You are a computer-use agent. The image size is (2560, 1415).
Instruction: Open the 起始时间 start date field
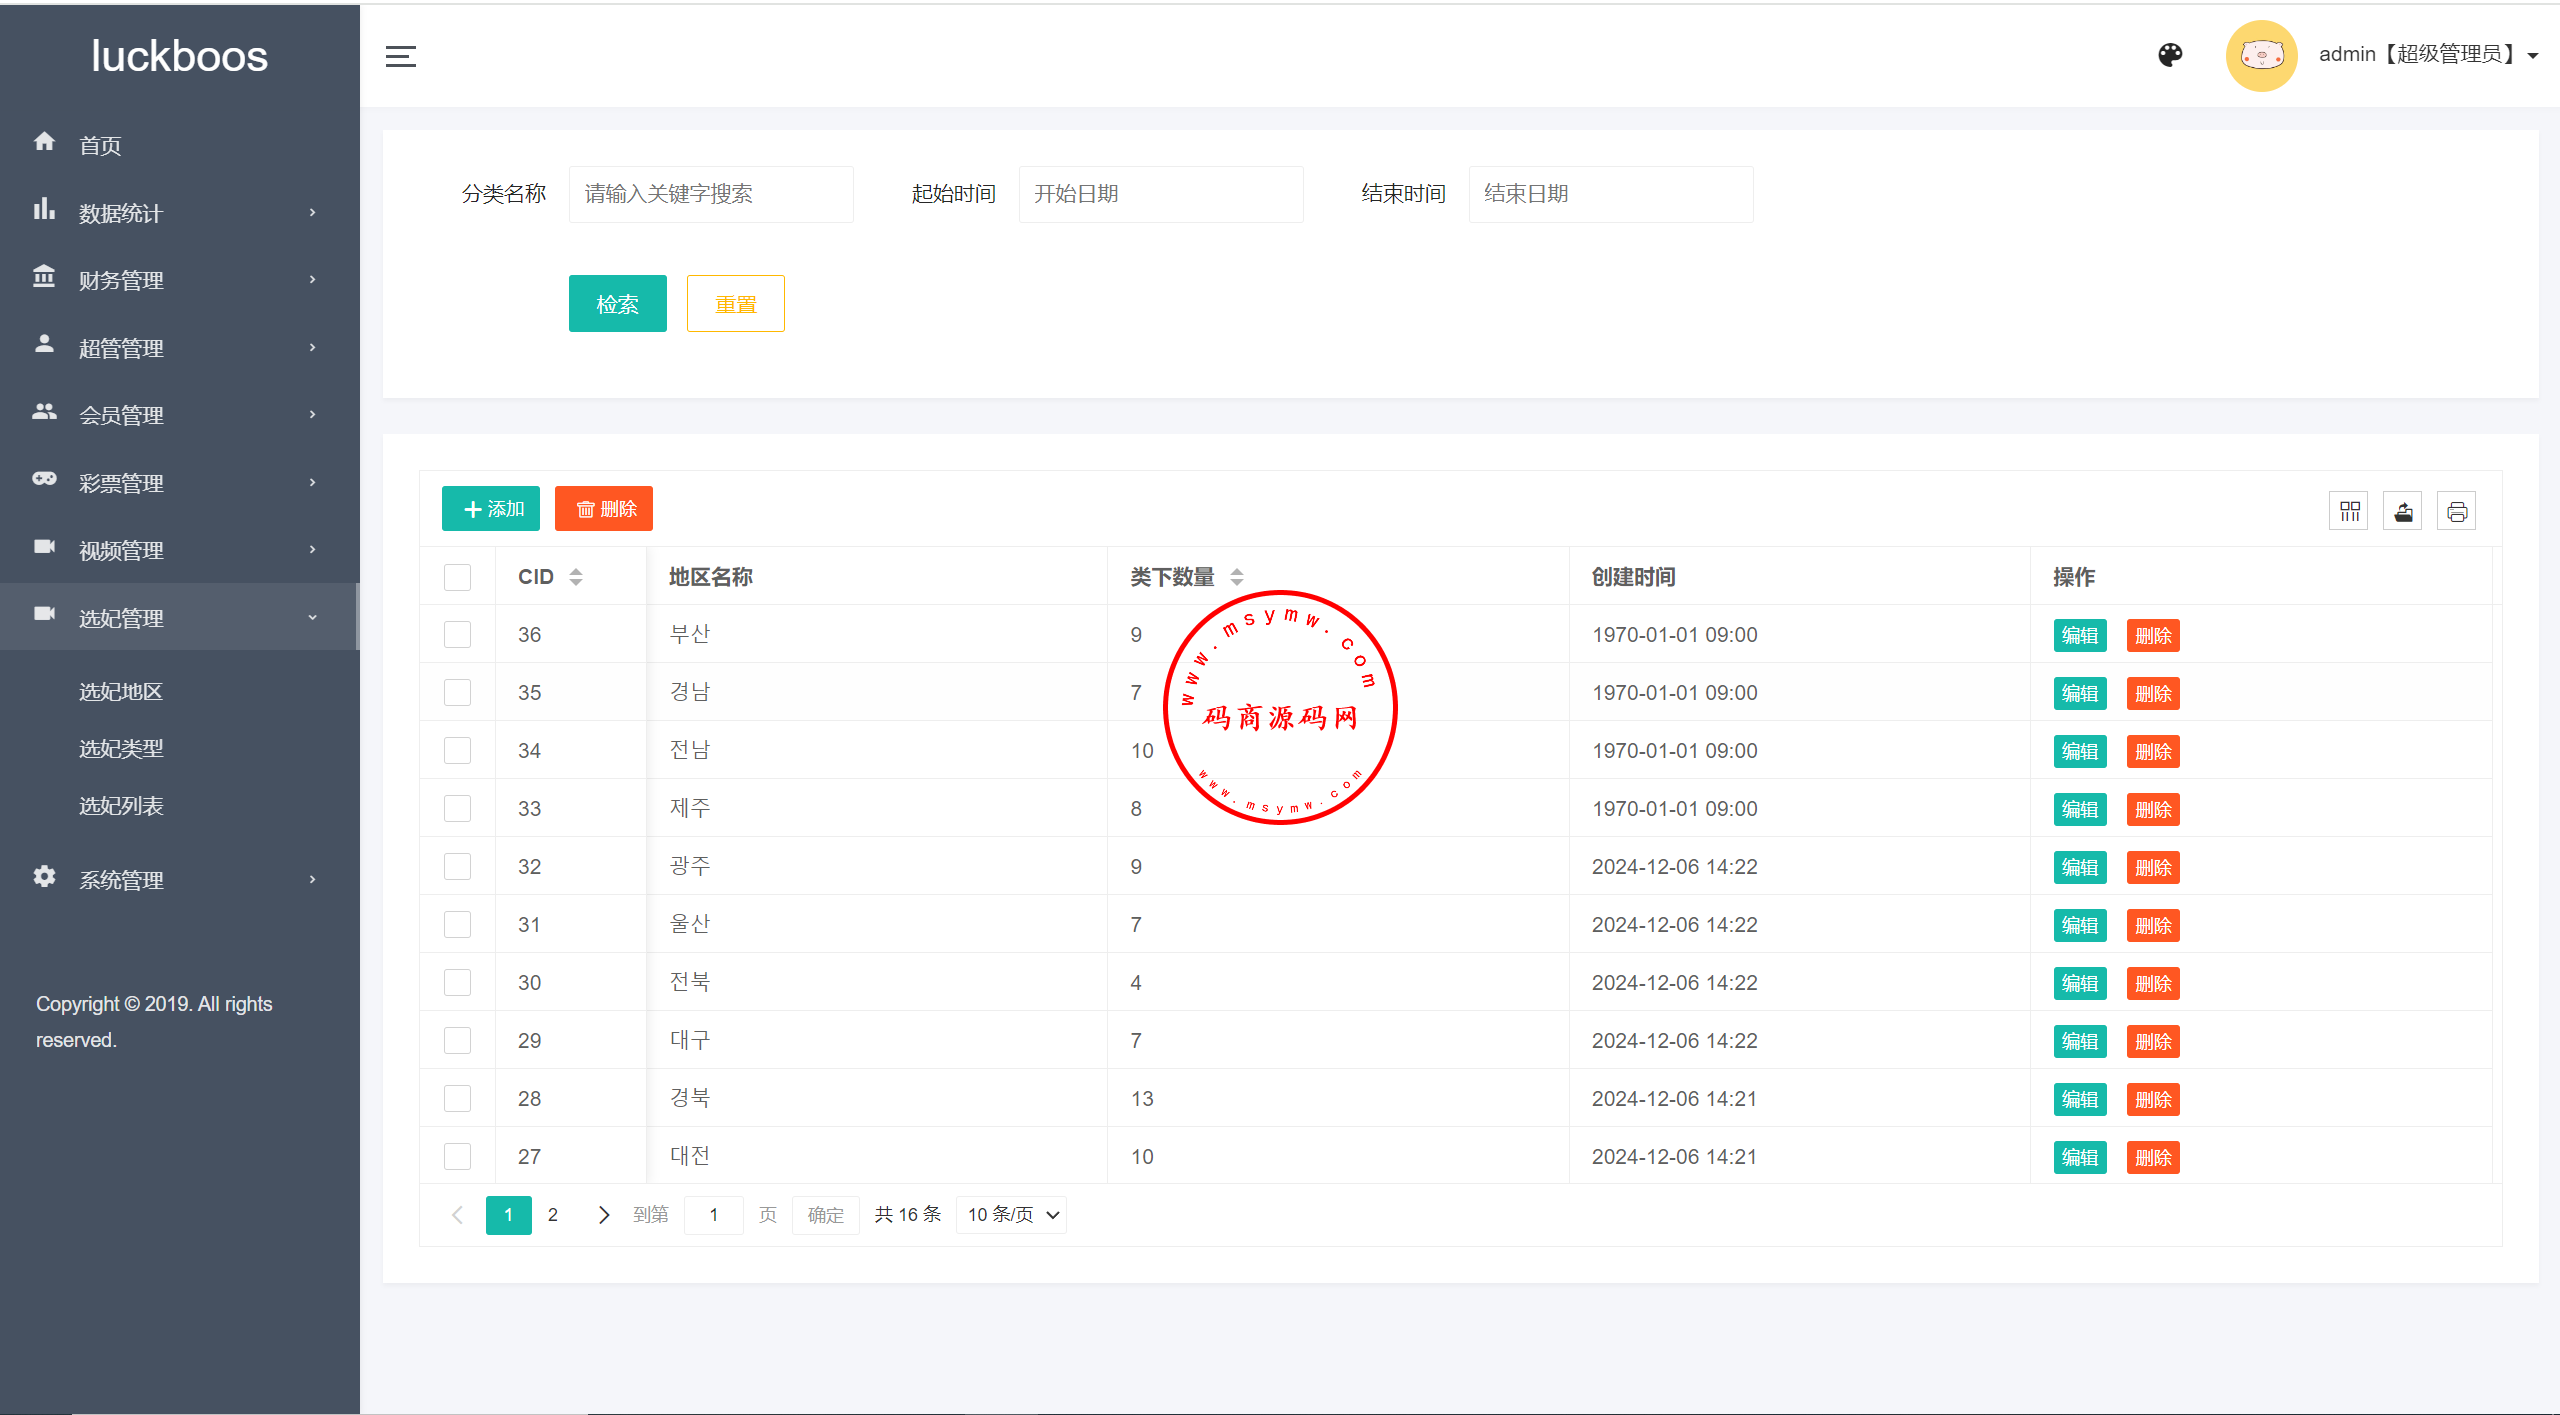(x=1161, y=194)
